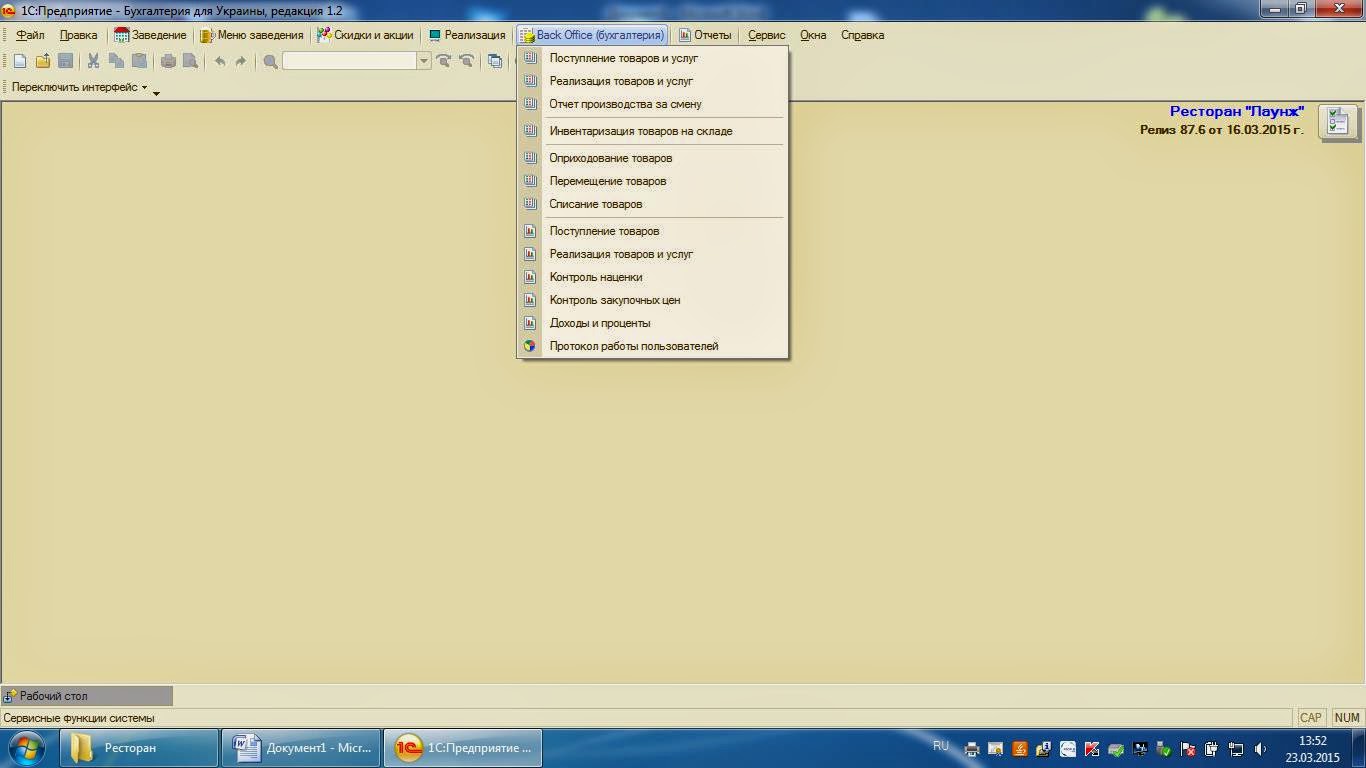1366x768 pixels.
Task: Select Реализация товаров и услуг document entry above Отчет производства
Action: [x=653, y=81]
